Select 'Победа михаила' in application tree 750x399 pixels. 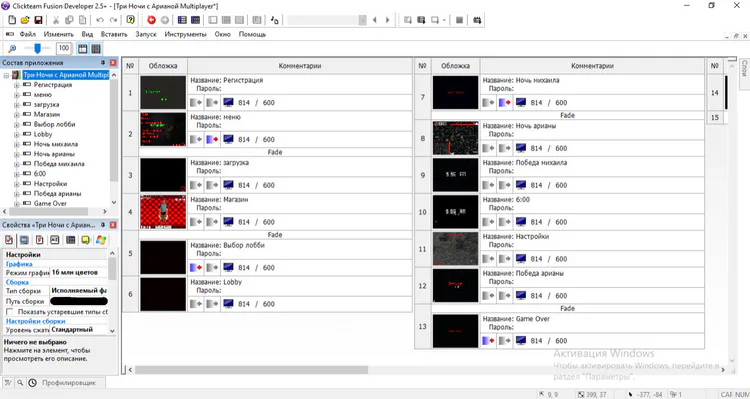tap(59, 164)
